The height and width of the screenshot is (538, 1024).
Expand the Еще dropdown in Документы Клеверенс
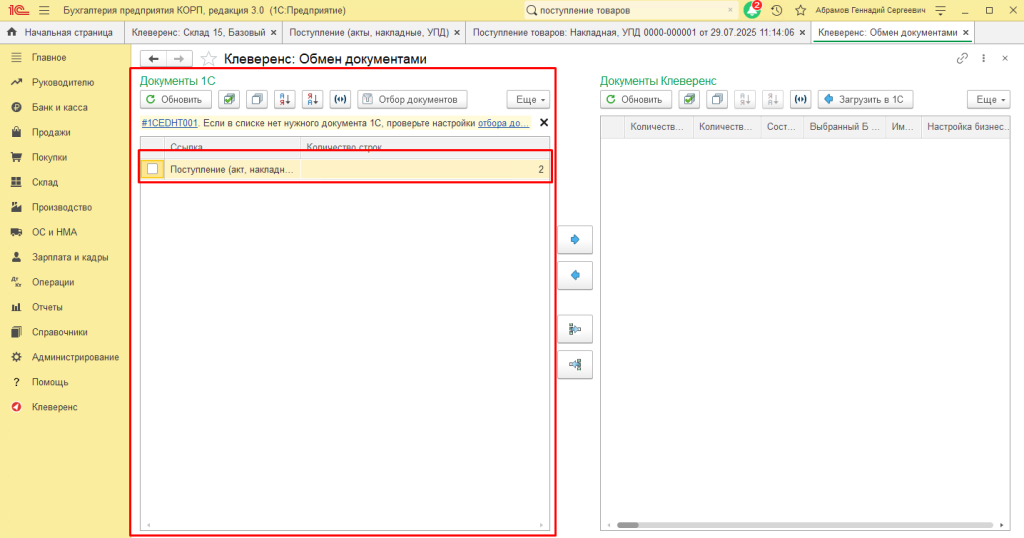[x=987, y=99]
